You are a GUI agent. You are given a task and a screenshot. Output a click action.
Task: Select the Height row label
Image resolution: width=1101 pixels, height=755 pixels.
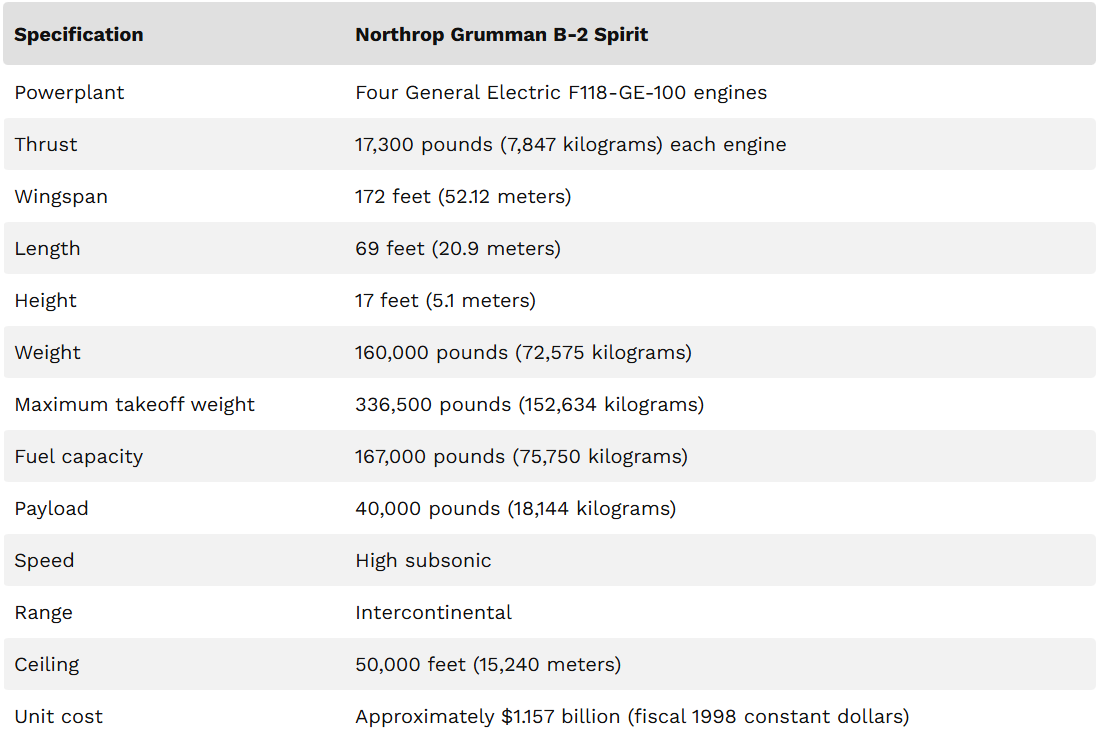(46, 301)
